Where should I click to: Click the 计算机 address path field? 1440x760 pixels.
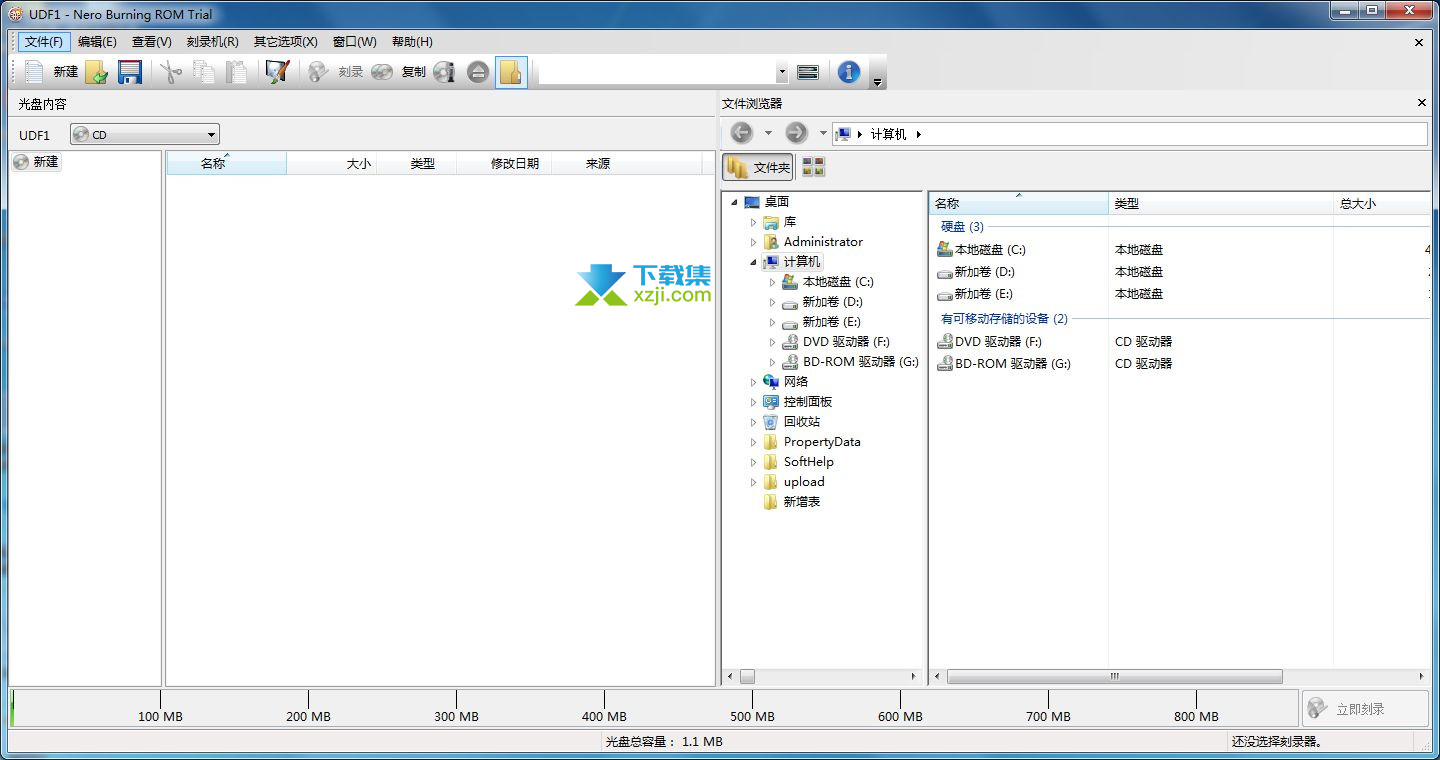coord(1130,134)
